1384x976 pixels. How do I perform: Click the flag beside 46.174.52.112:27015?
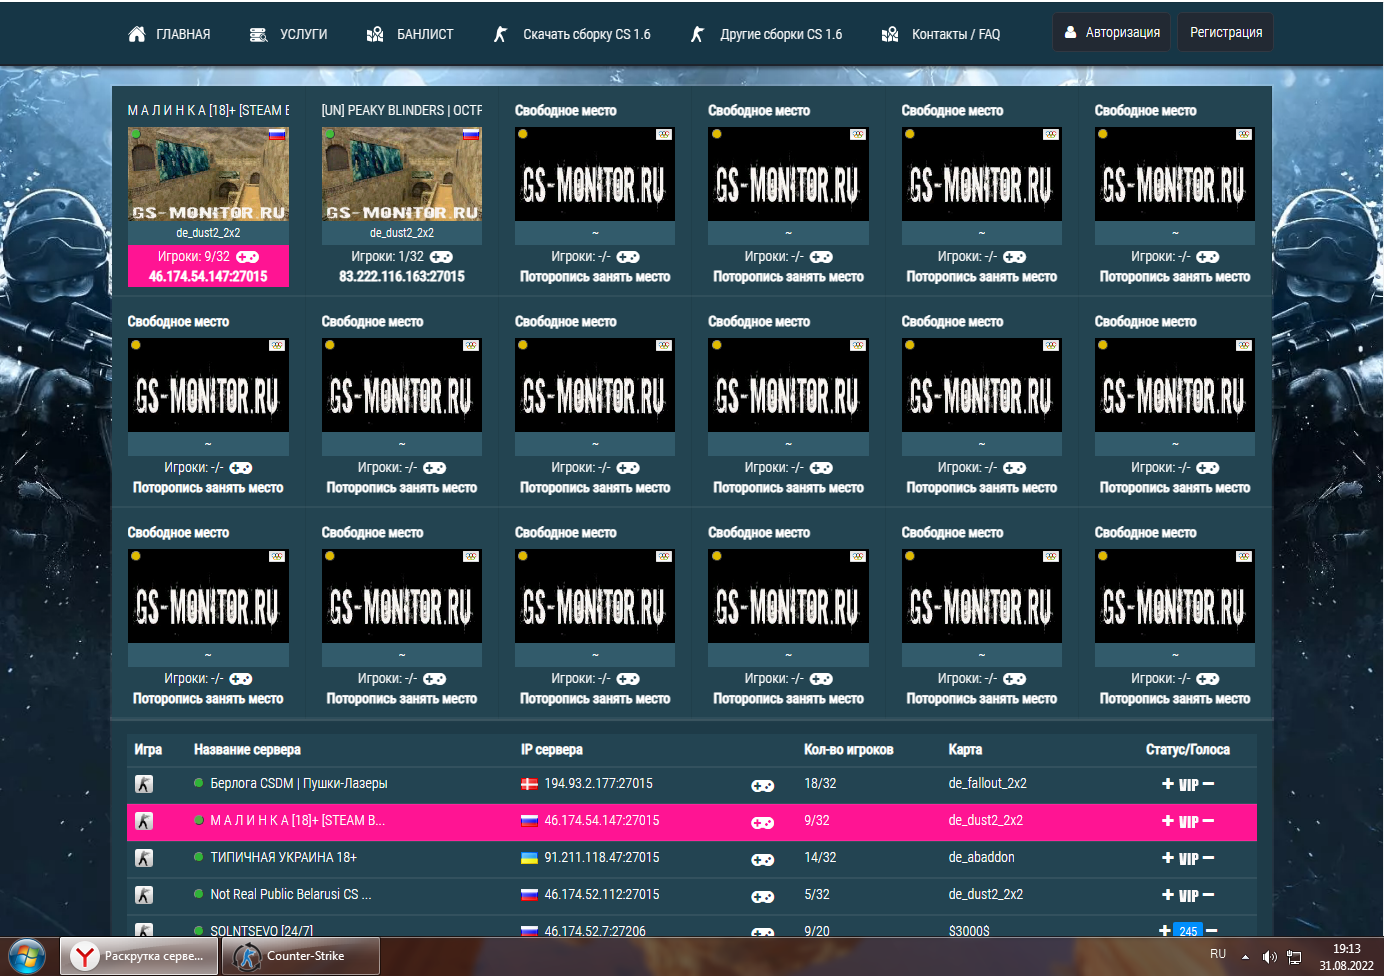coord(529,895)
